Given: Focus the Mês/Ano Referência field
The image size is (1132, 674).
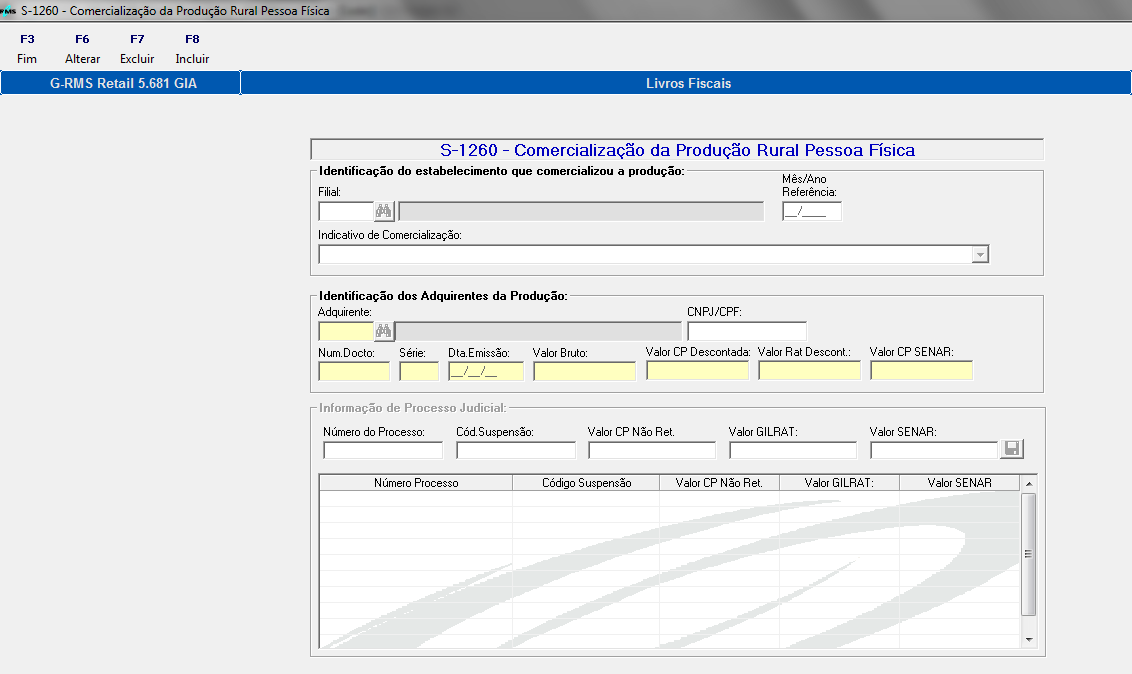Looking at the screenshot, I should tap(812, 211).
